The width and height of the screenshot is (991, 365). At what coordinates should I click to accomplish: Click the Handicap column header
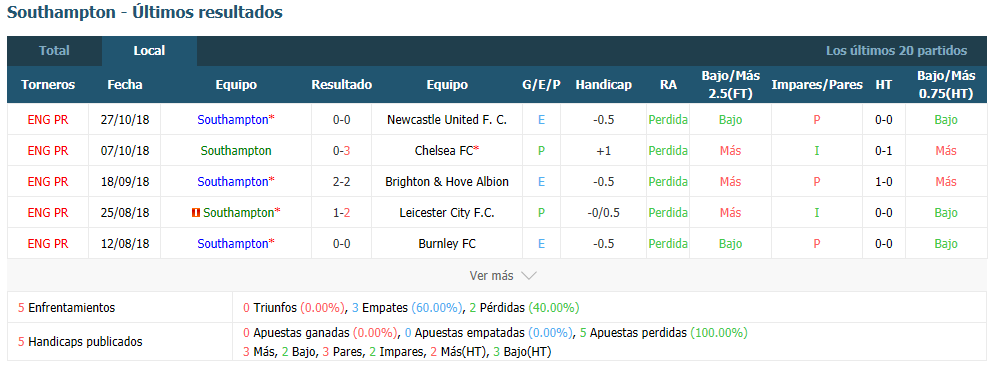click(x=604, y=85)
